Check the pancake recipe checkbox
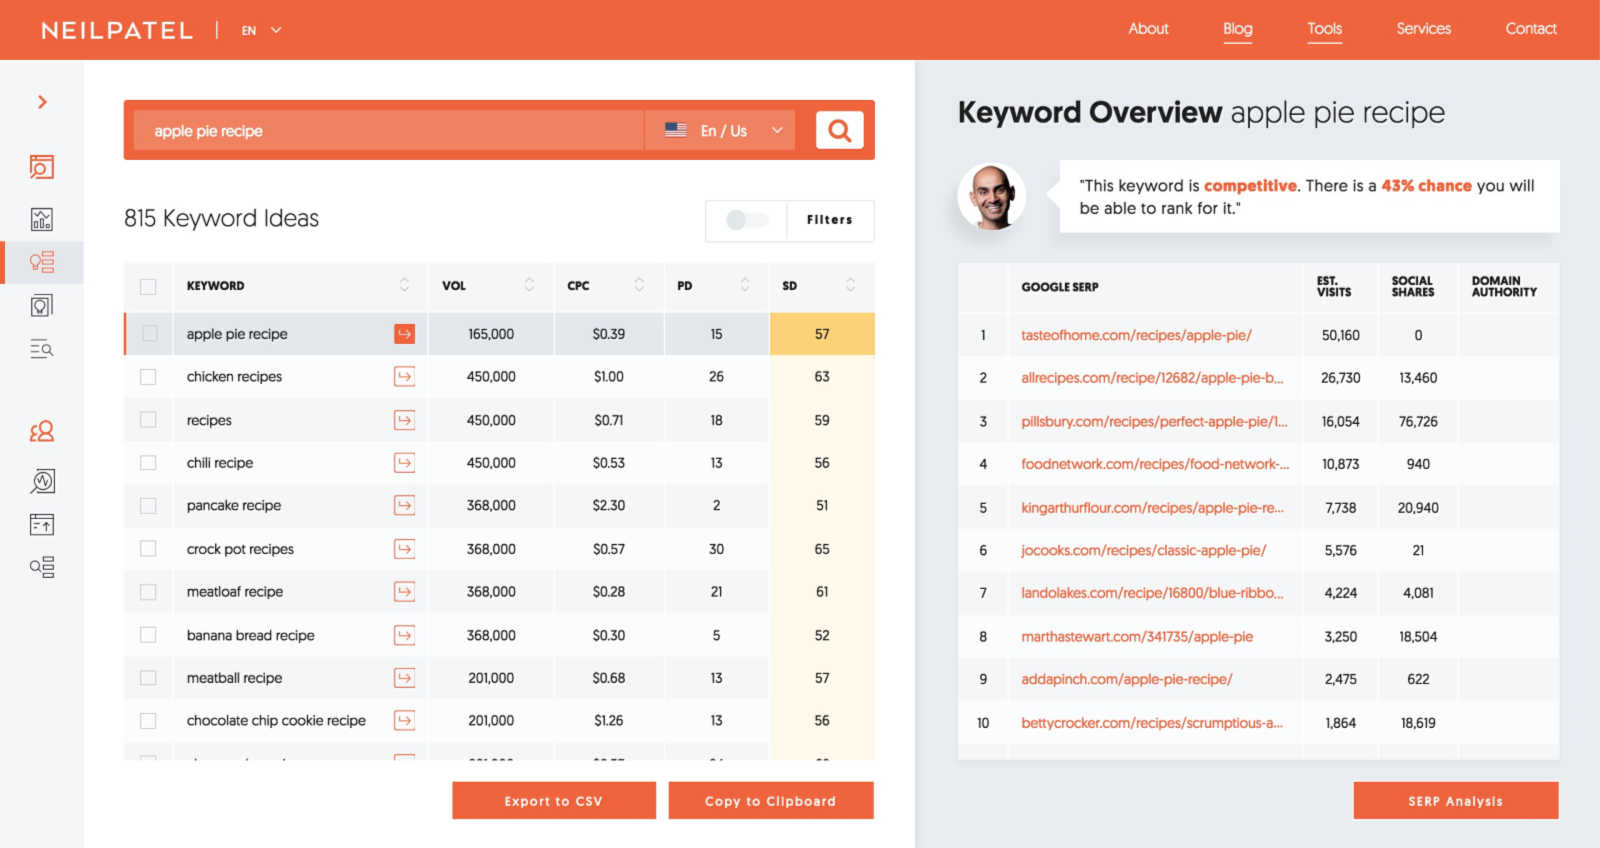This screenshot has height=848, width=1600. tap(148, 506)
